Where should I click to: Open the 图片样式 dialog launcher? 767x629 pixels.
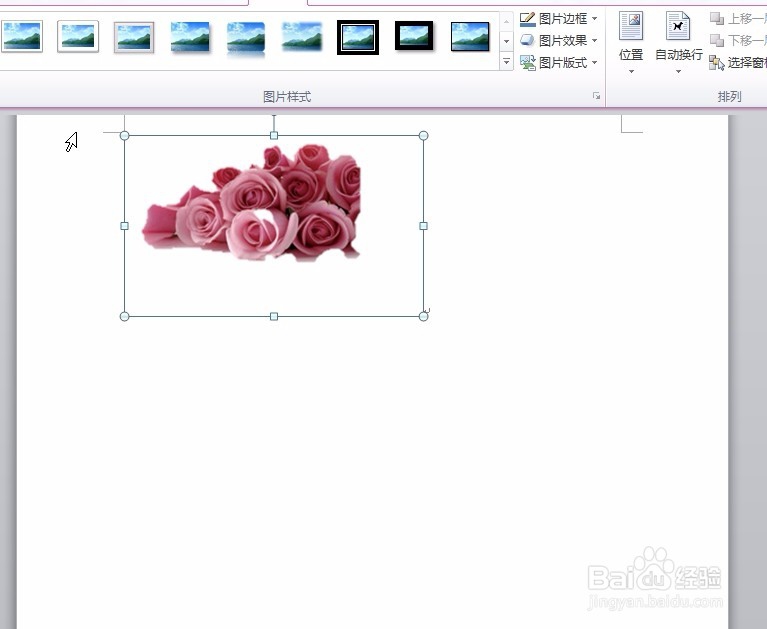[x=596, y=96]
